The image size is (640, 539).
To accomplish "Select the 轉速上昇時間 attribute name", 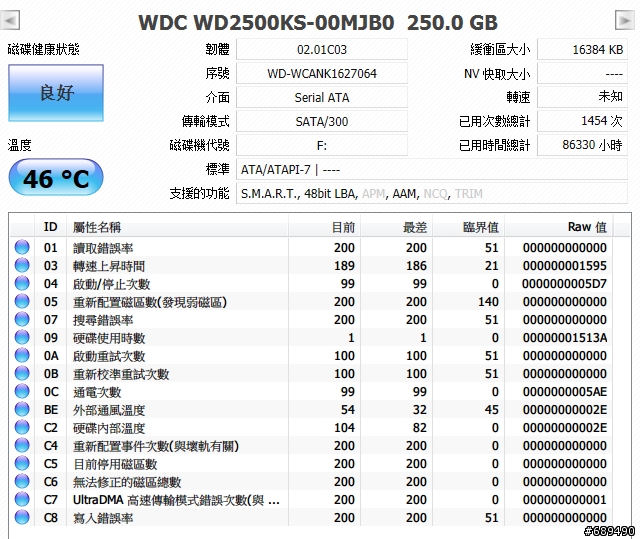I will pos(109,266).
